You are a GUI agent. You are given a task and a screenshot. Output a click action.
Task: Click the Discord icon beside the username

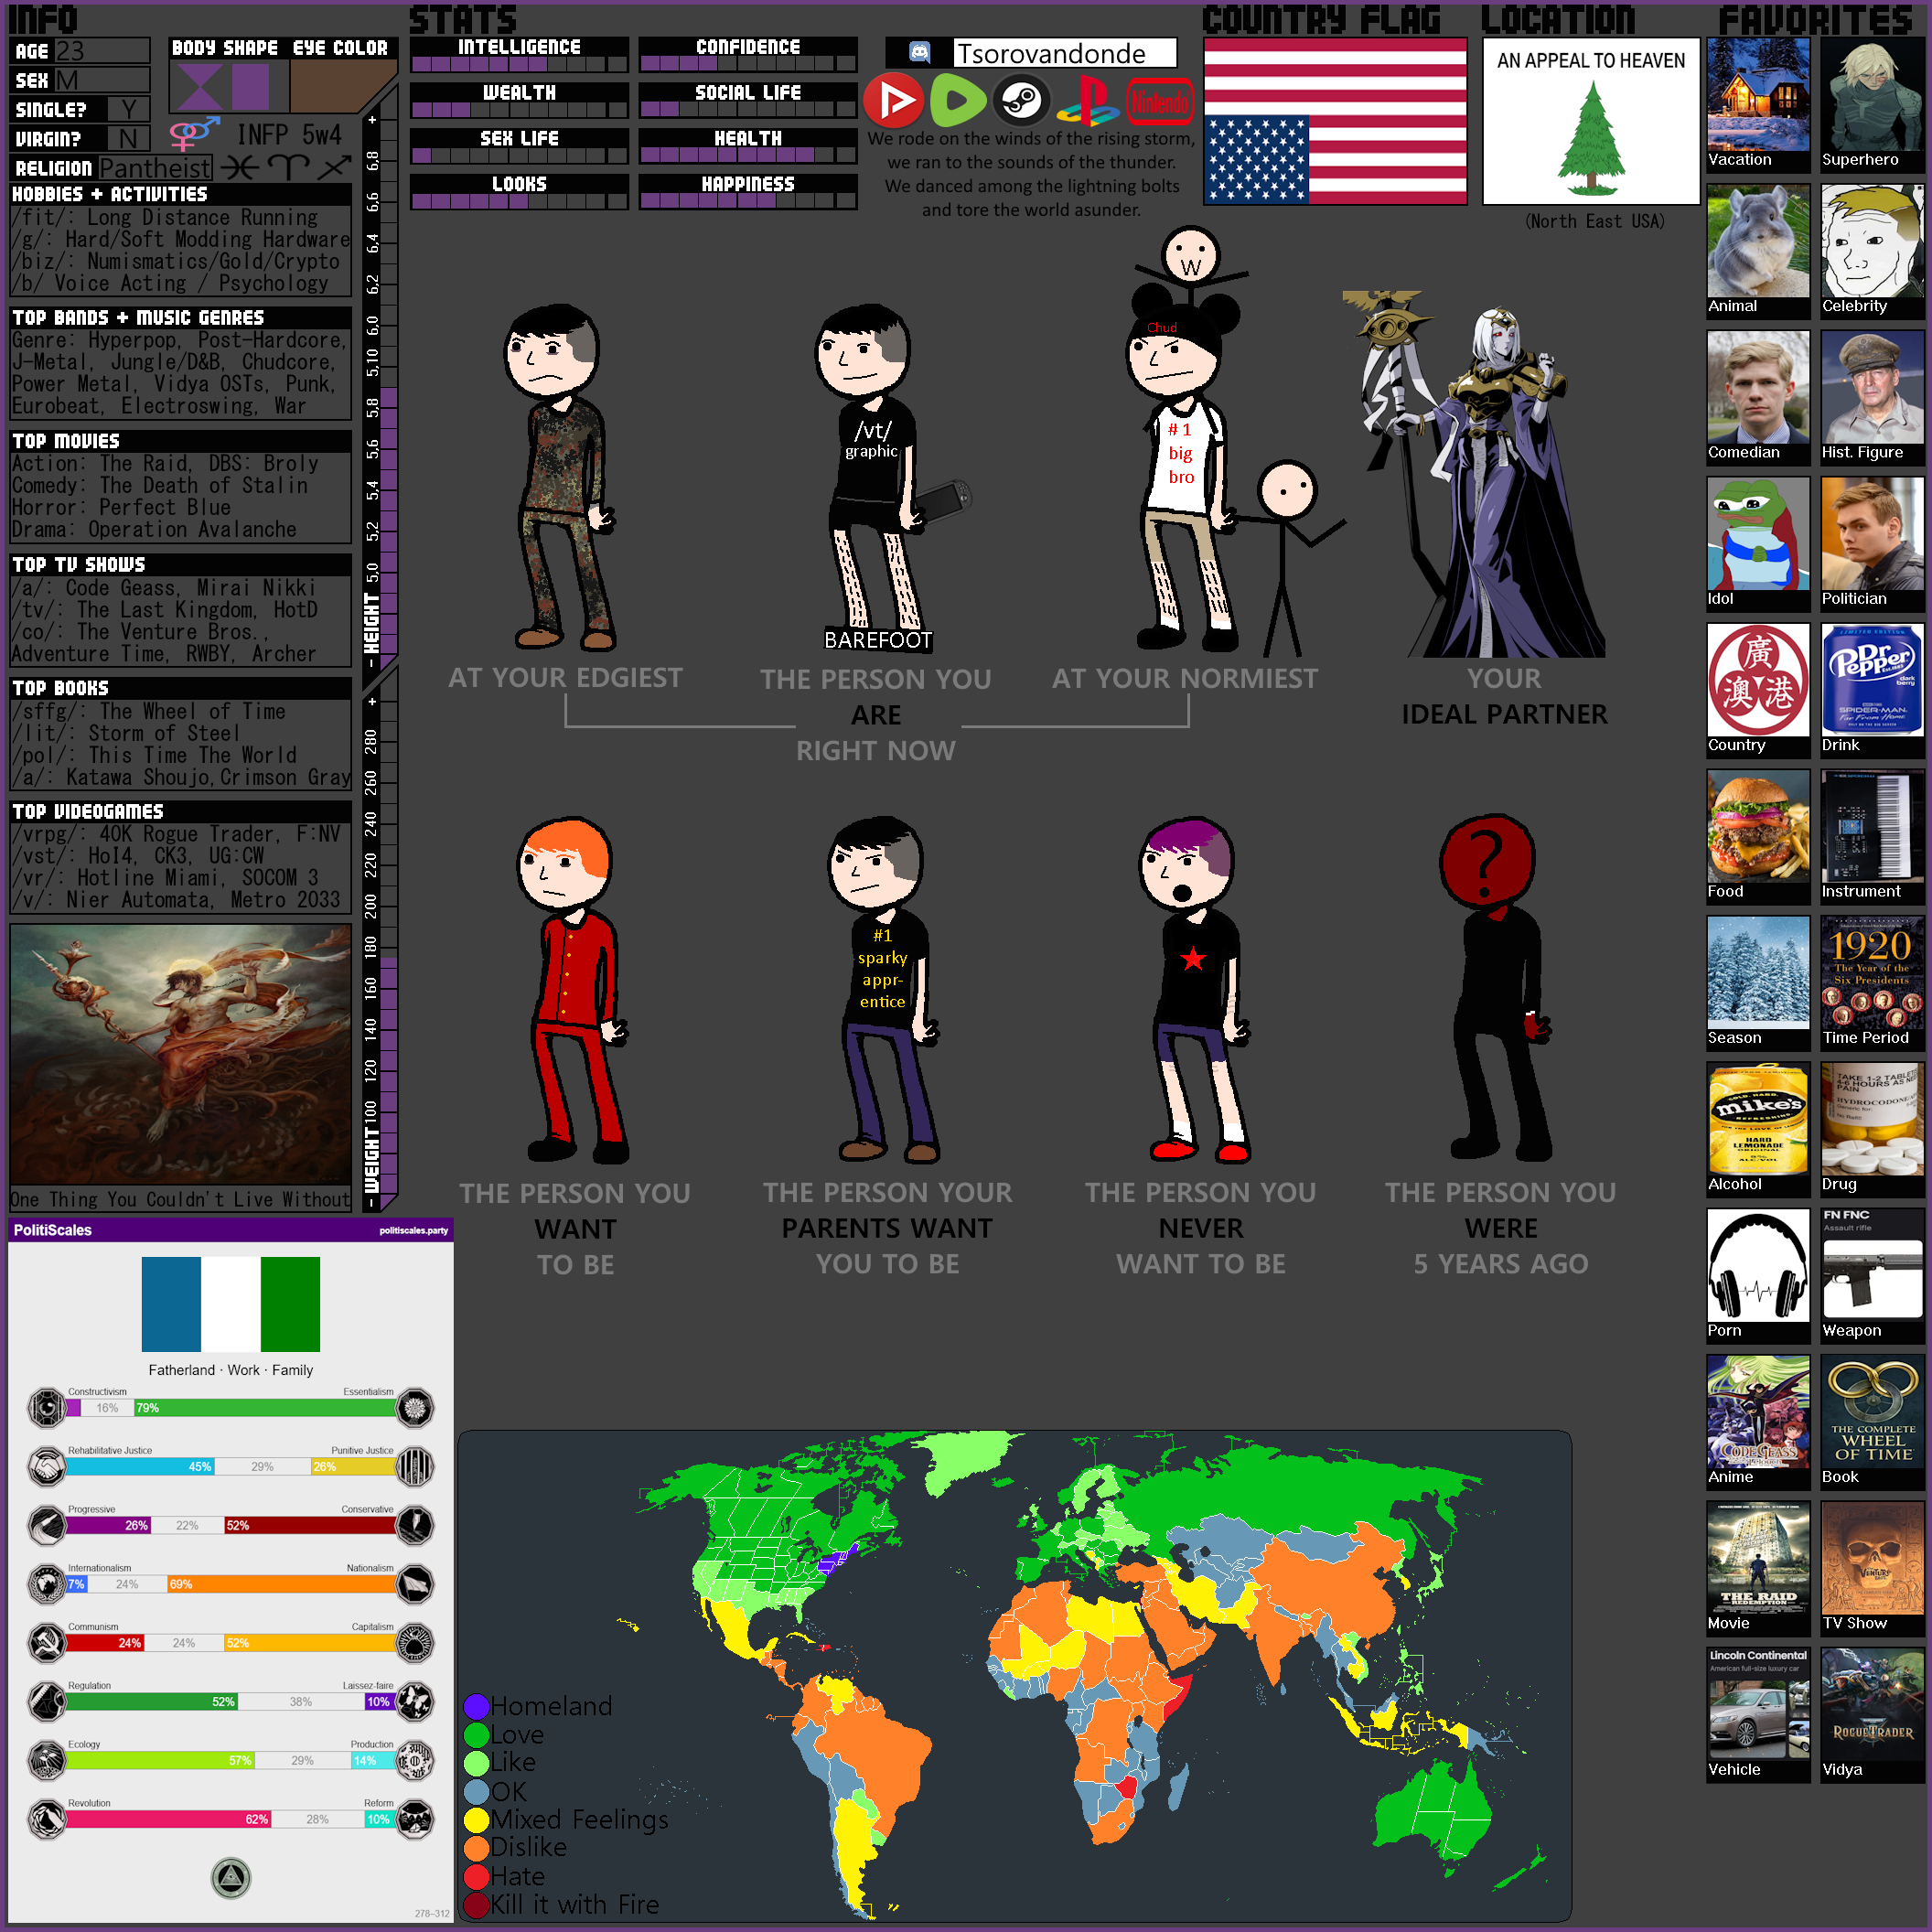tap(919, 52)
